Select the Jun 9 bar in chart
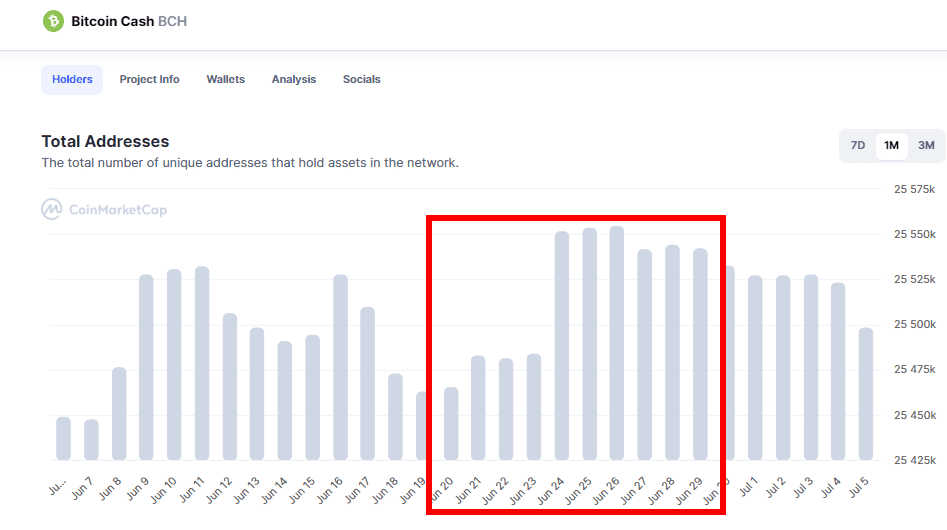 pyautogui.click(x=146, y=367)
